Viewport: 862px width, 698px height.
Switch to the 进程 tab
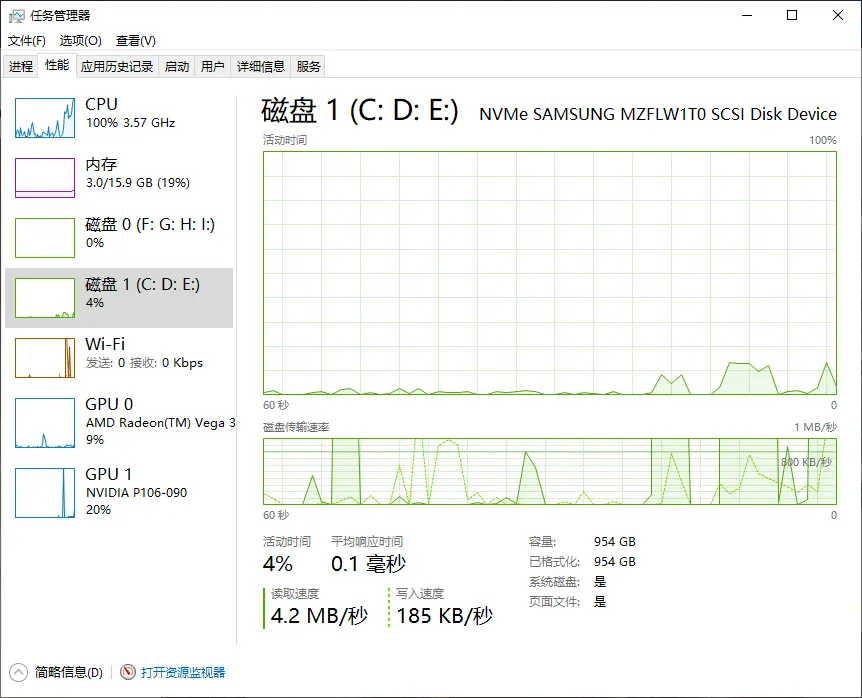click(21, 67)
